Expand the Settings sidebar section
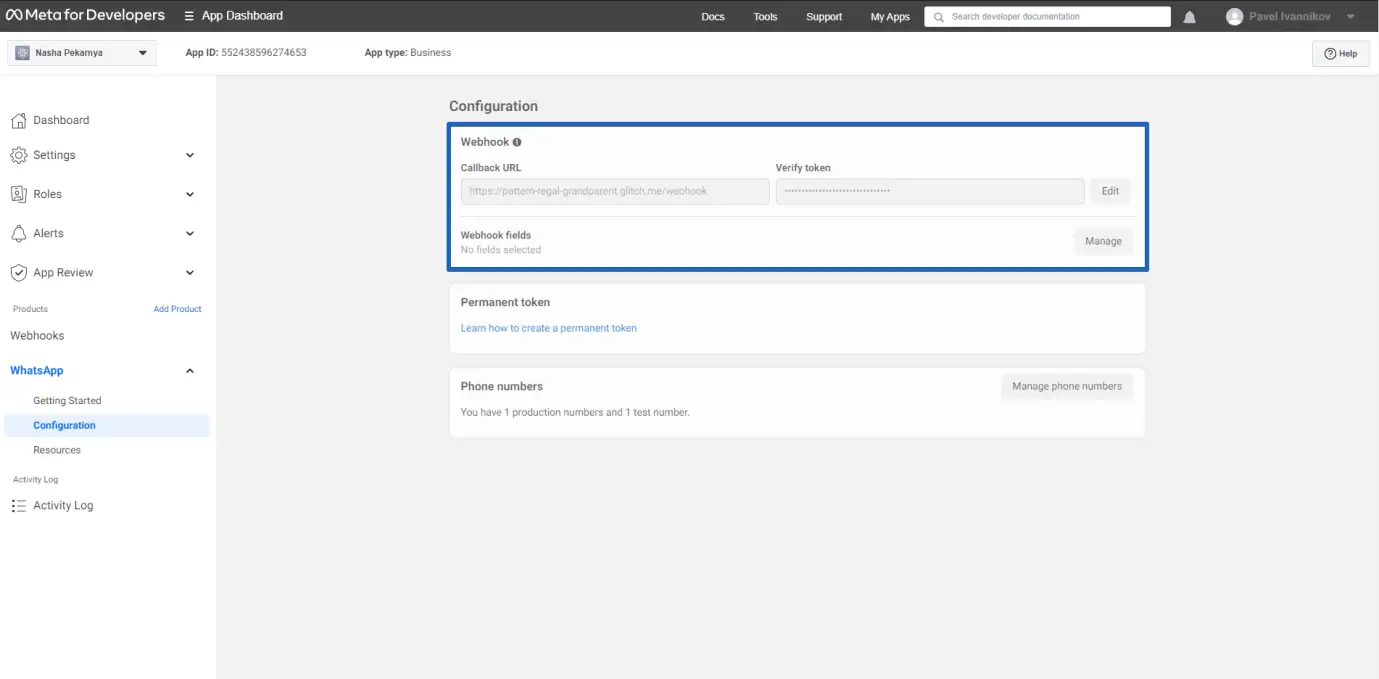Viewport: 1379px width, 679px height. coord(190,156)
